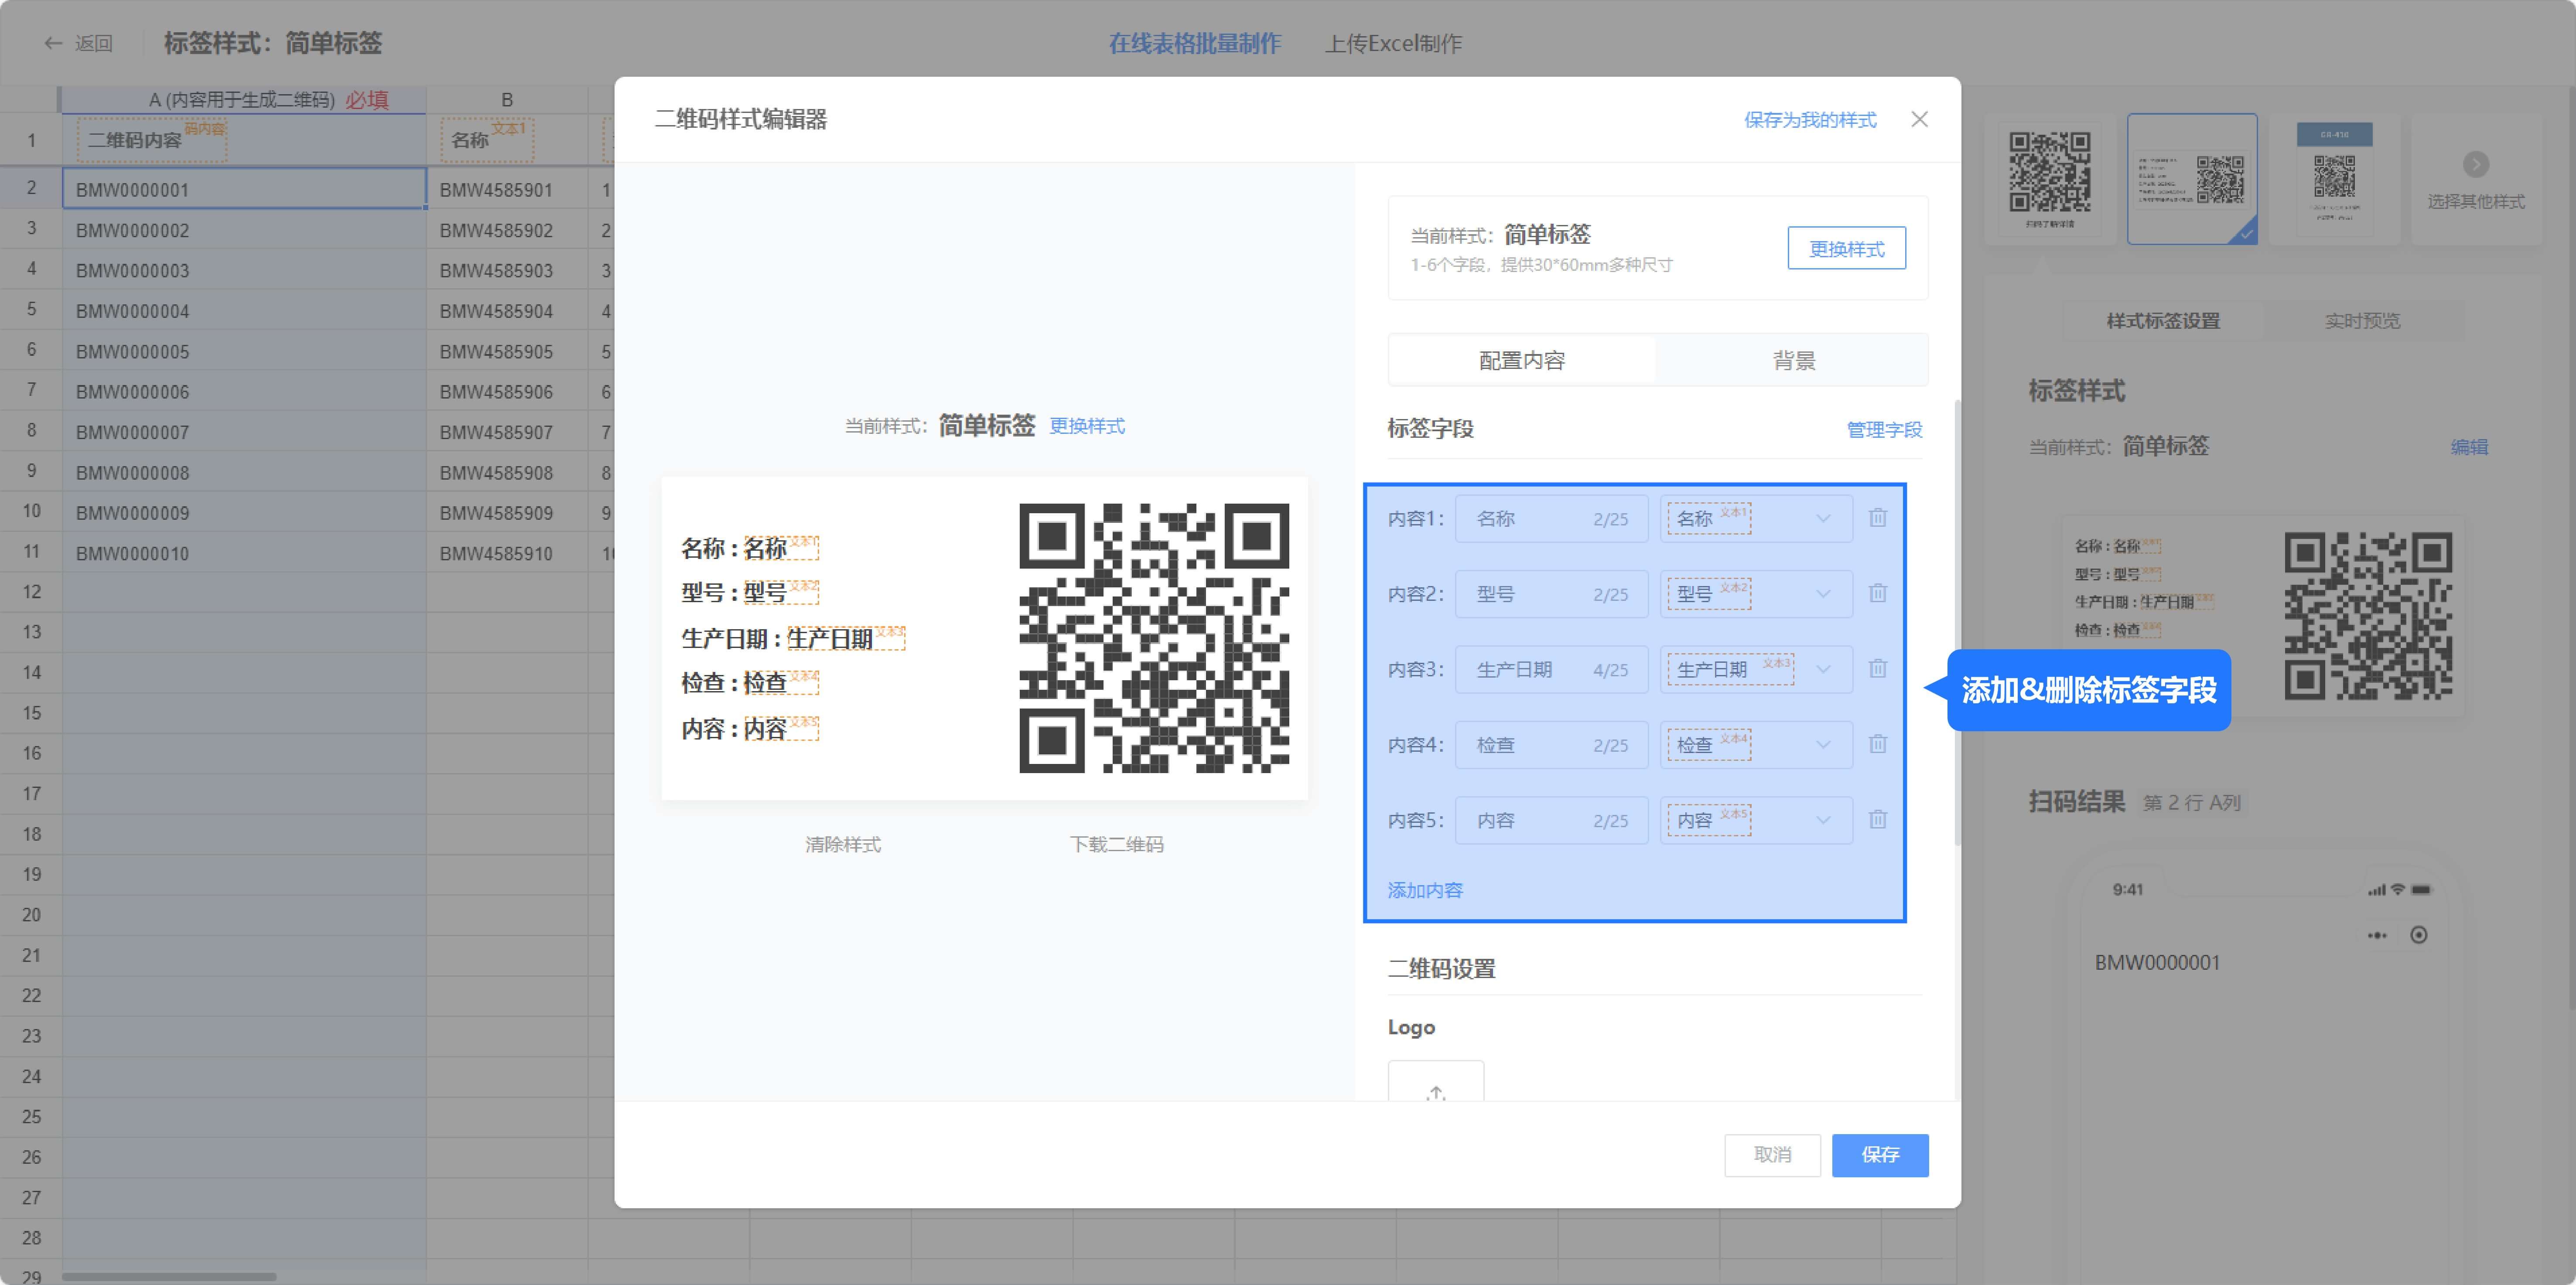Remove 内容3 生产日期 row via trash icon
The height and width of the screenshot is (1285, 2576).
pyautogui.click(x=1877, y=669)
